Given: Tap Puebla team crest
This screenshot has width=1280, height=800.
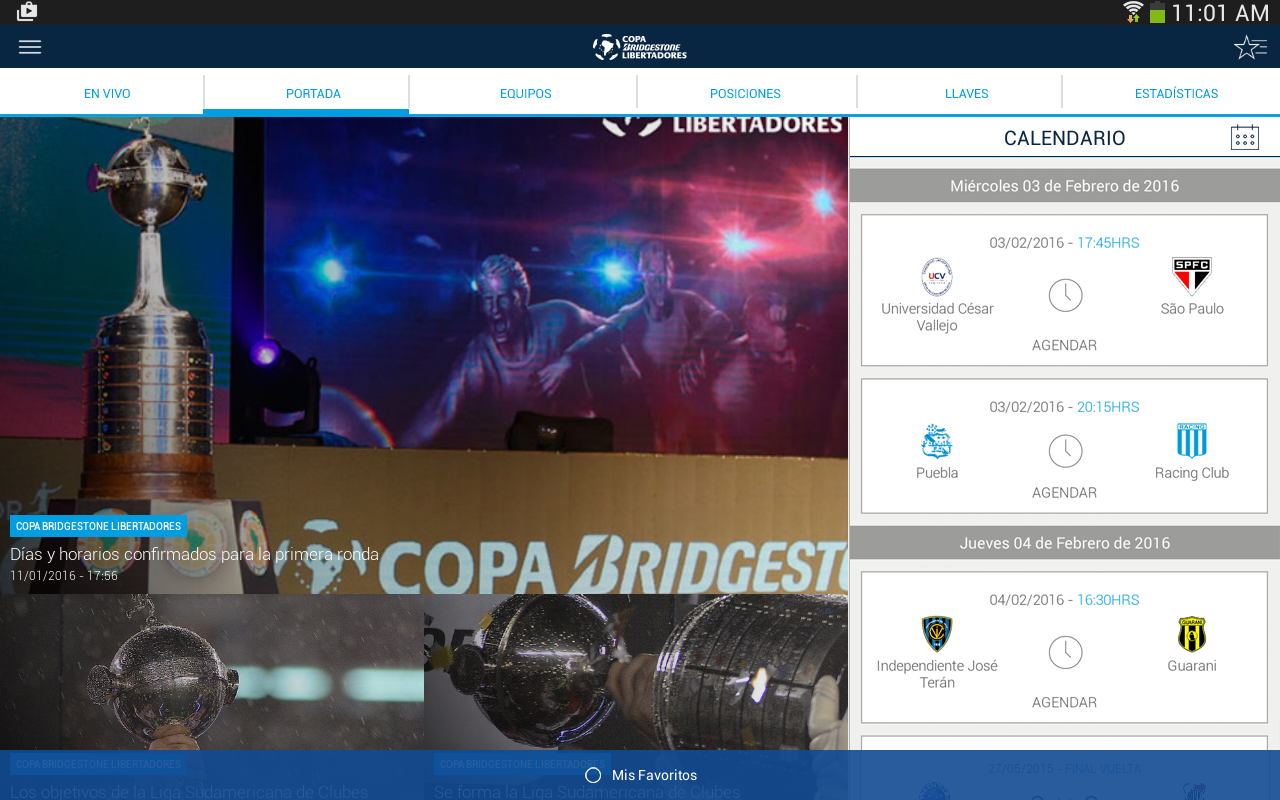Looking at the screenshot, I should [x=937, y=441].
